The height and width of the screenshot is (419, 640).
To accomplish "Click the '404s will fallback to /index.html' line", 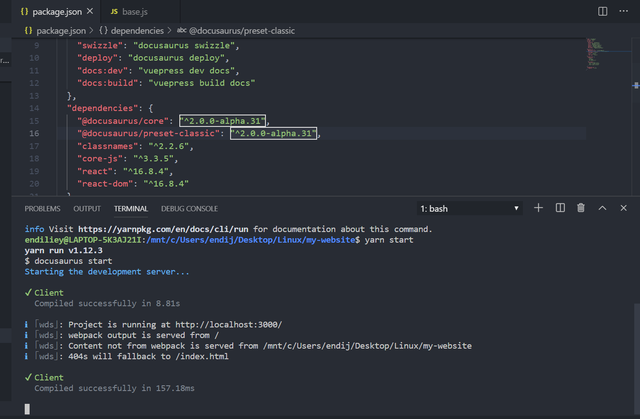I will pos(148,357).
